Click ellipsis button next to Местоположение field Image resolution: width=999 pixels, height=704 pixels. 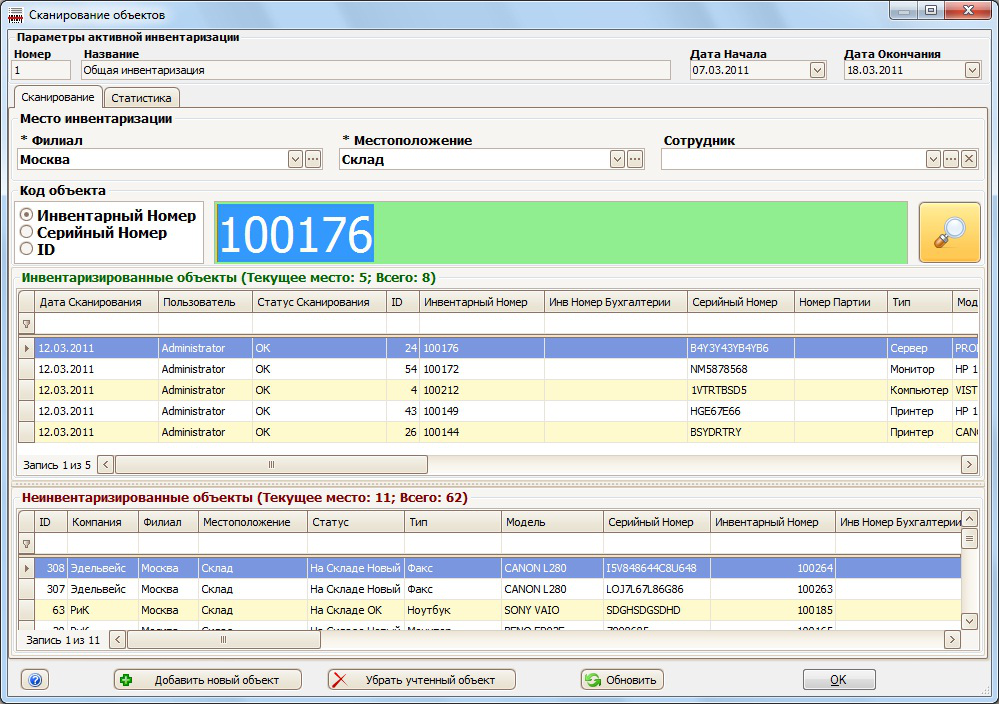[x=635, y=159]
